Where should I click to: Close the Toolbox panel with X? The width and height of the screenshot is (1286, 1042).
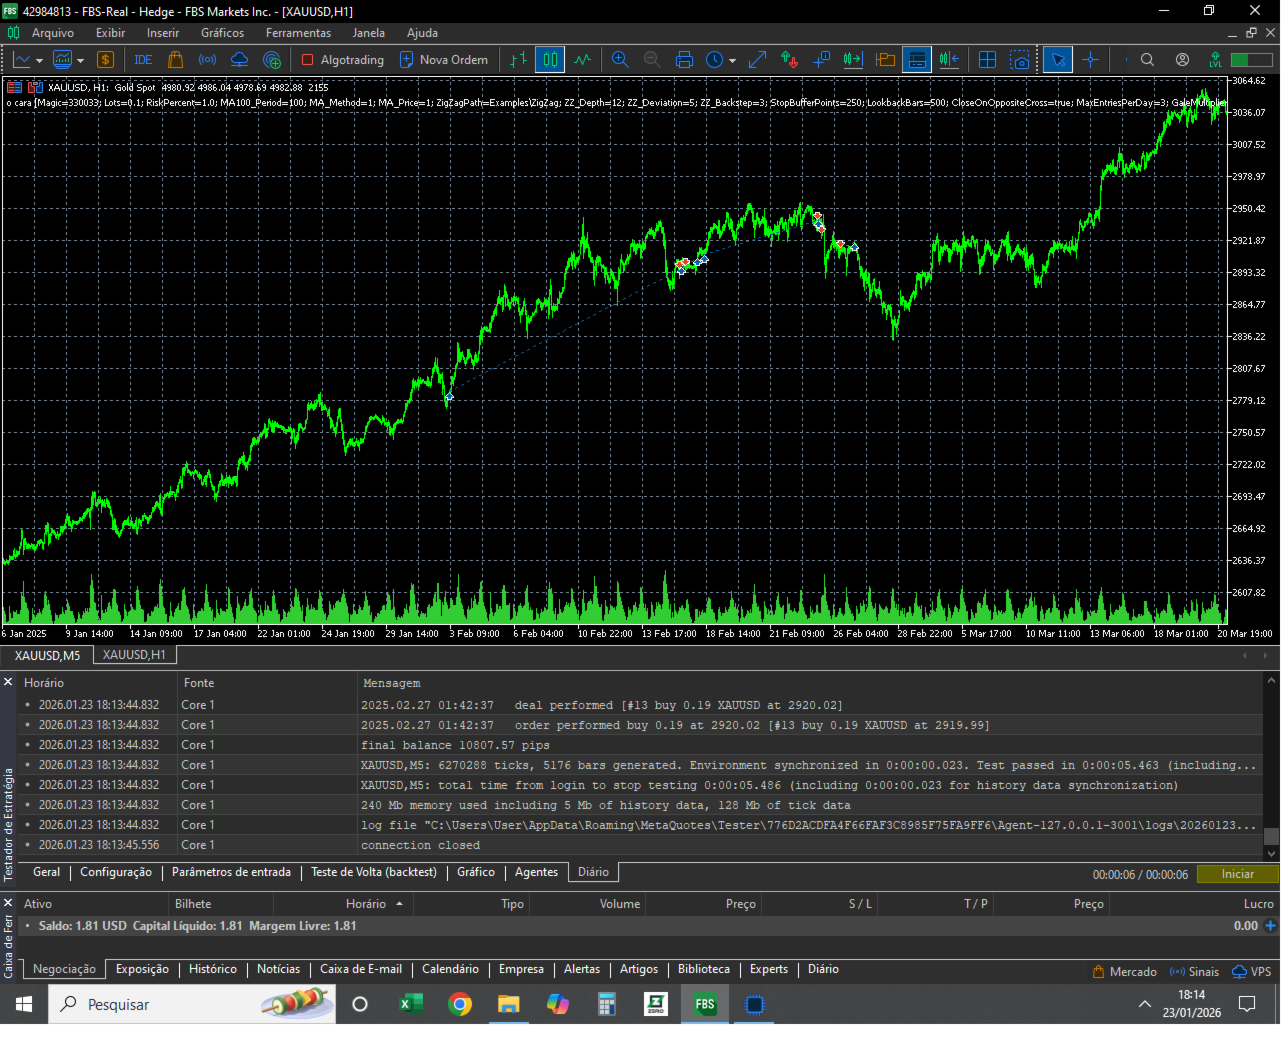pos(8,903)
